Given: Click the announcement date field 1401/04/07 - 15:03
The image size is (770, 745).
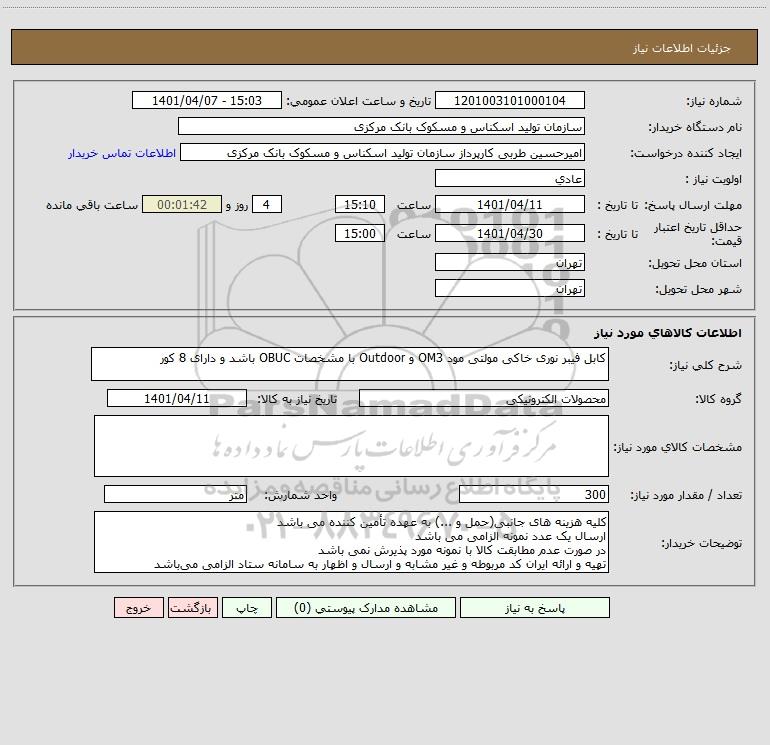Looking at the screenshot, I should pos(207,100).
